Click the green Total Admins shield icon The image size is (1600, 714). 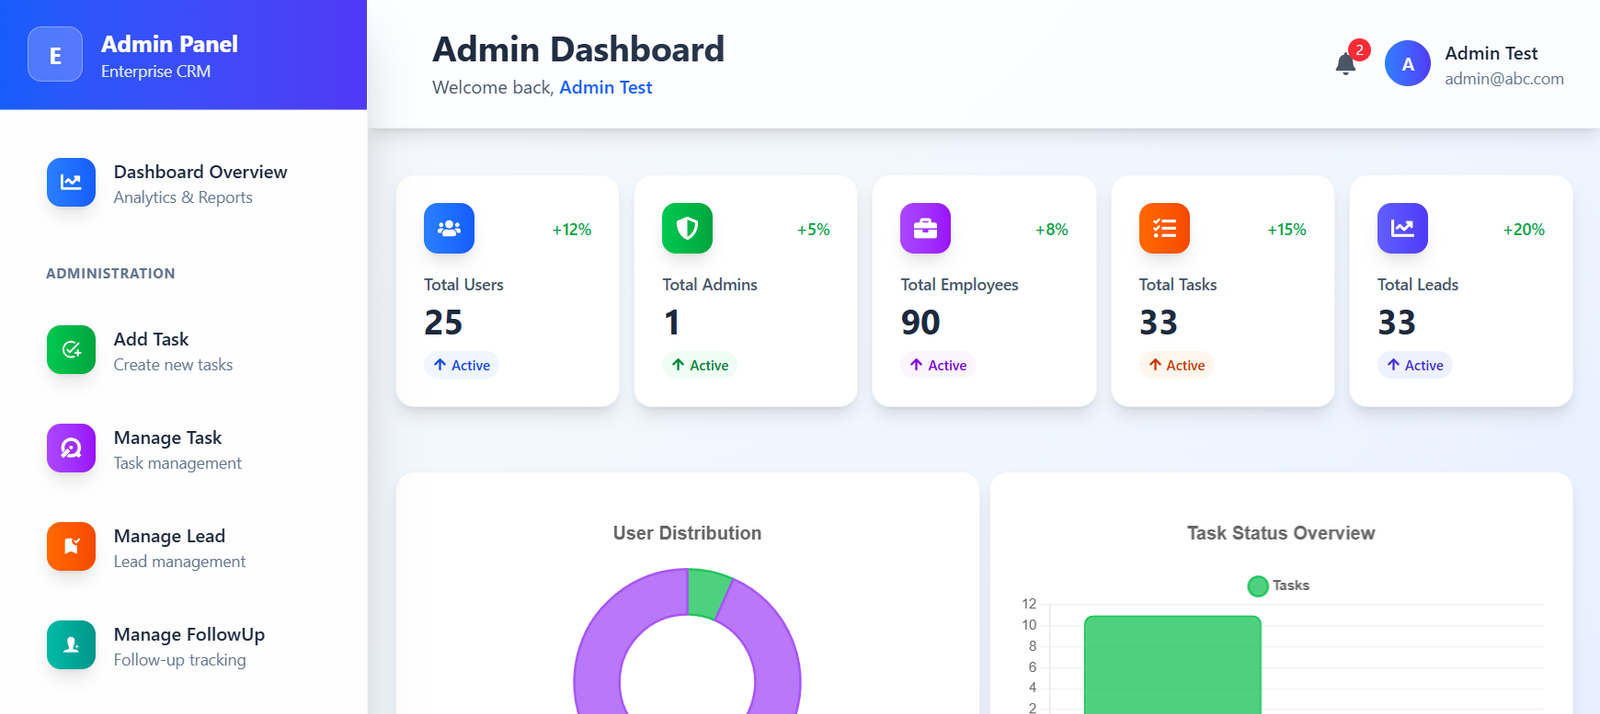click(x=687, y=228)
